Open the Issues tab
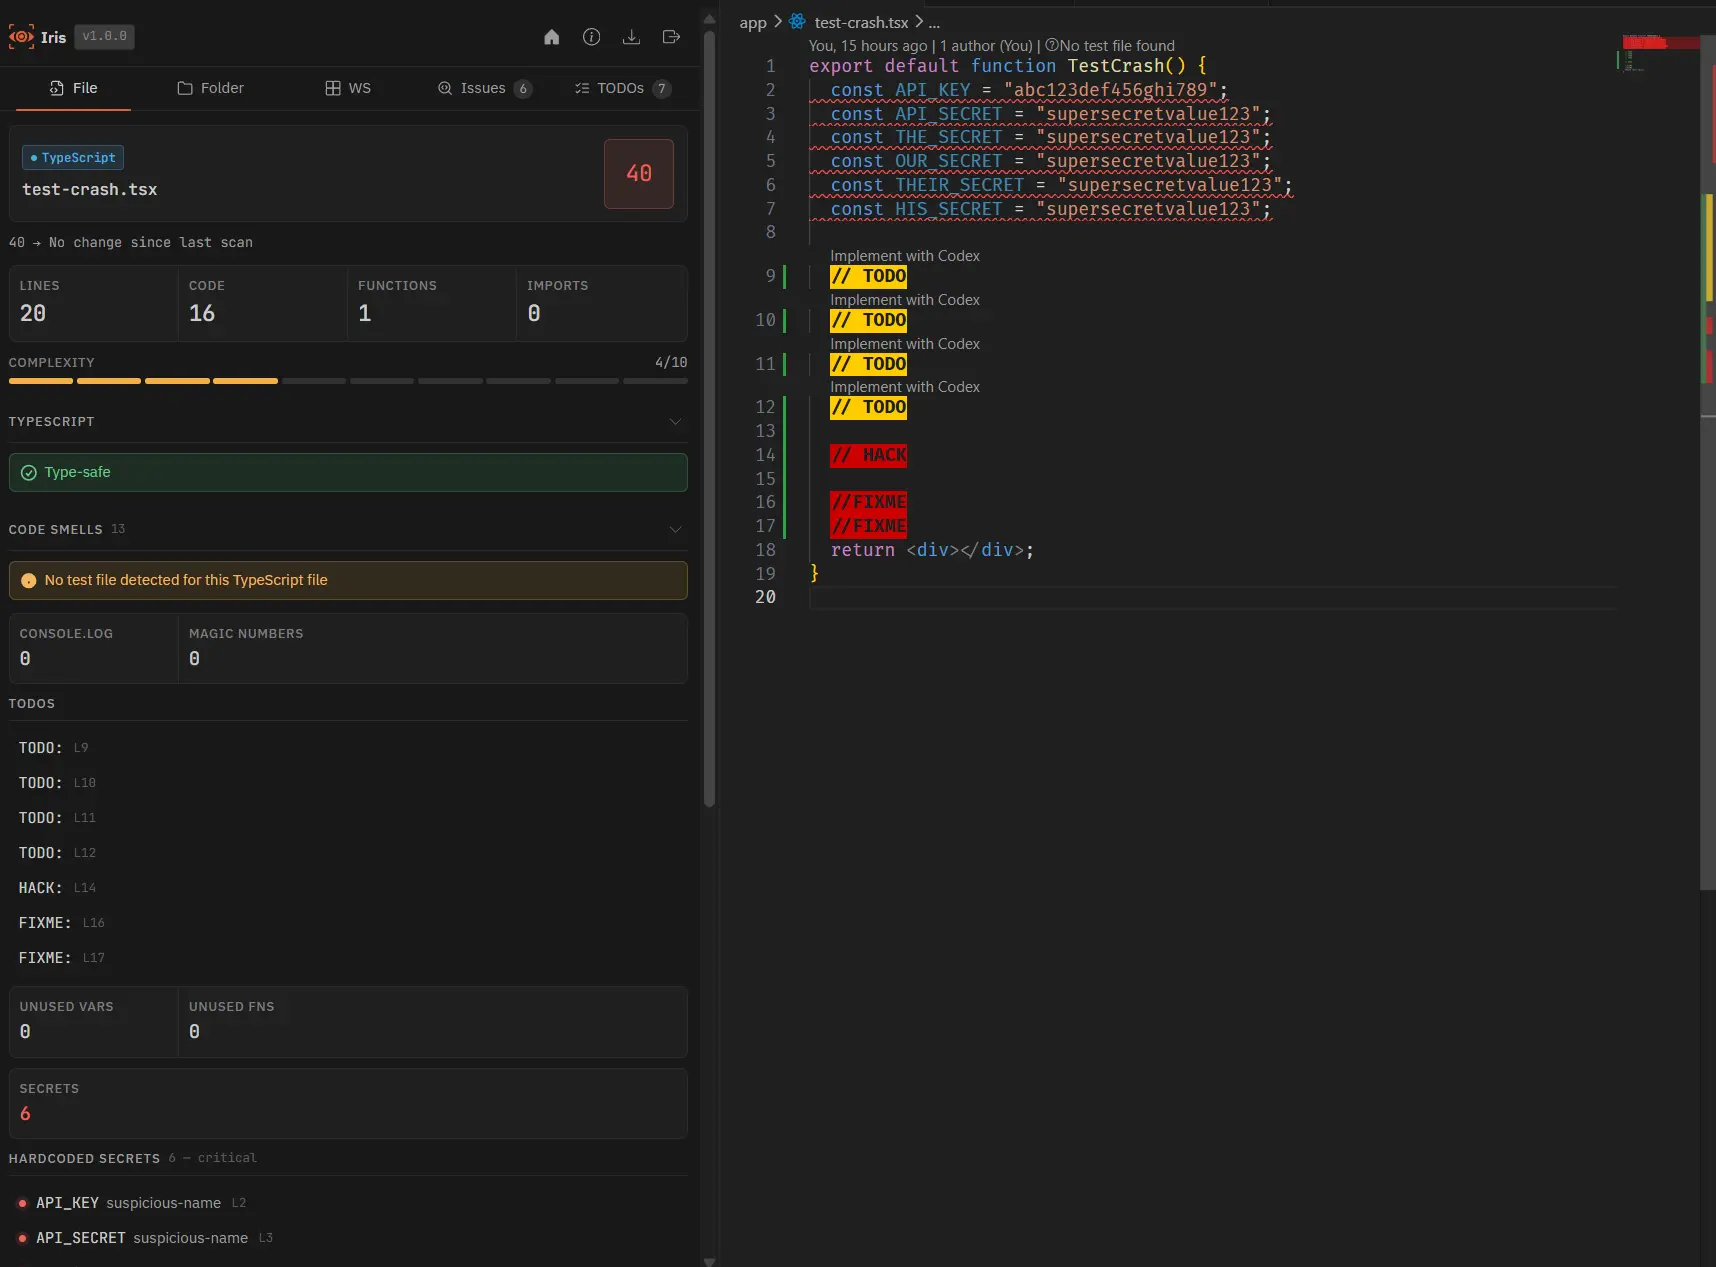 (x=484, y=88)
